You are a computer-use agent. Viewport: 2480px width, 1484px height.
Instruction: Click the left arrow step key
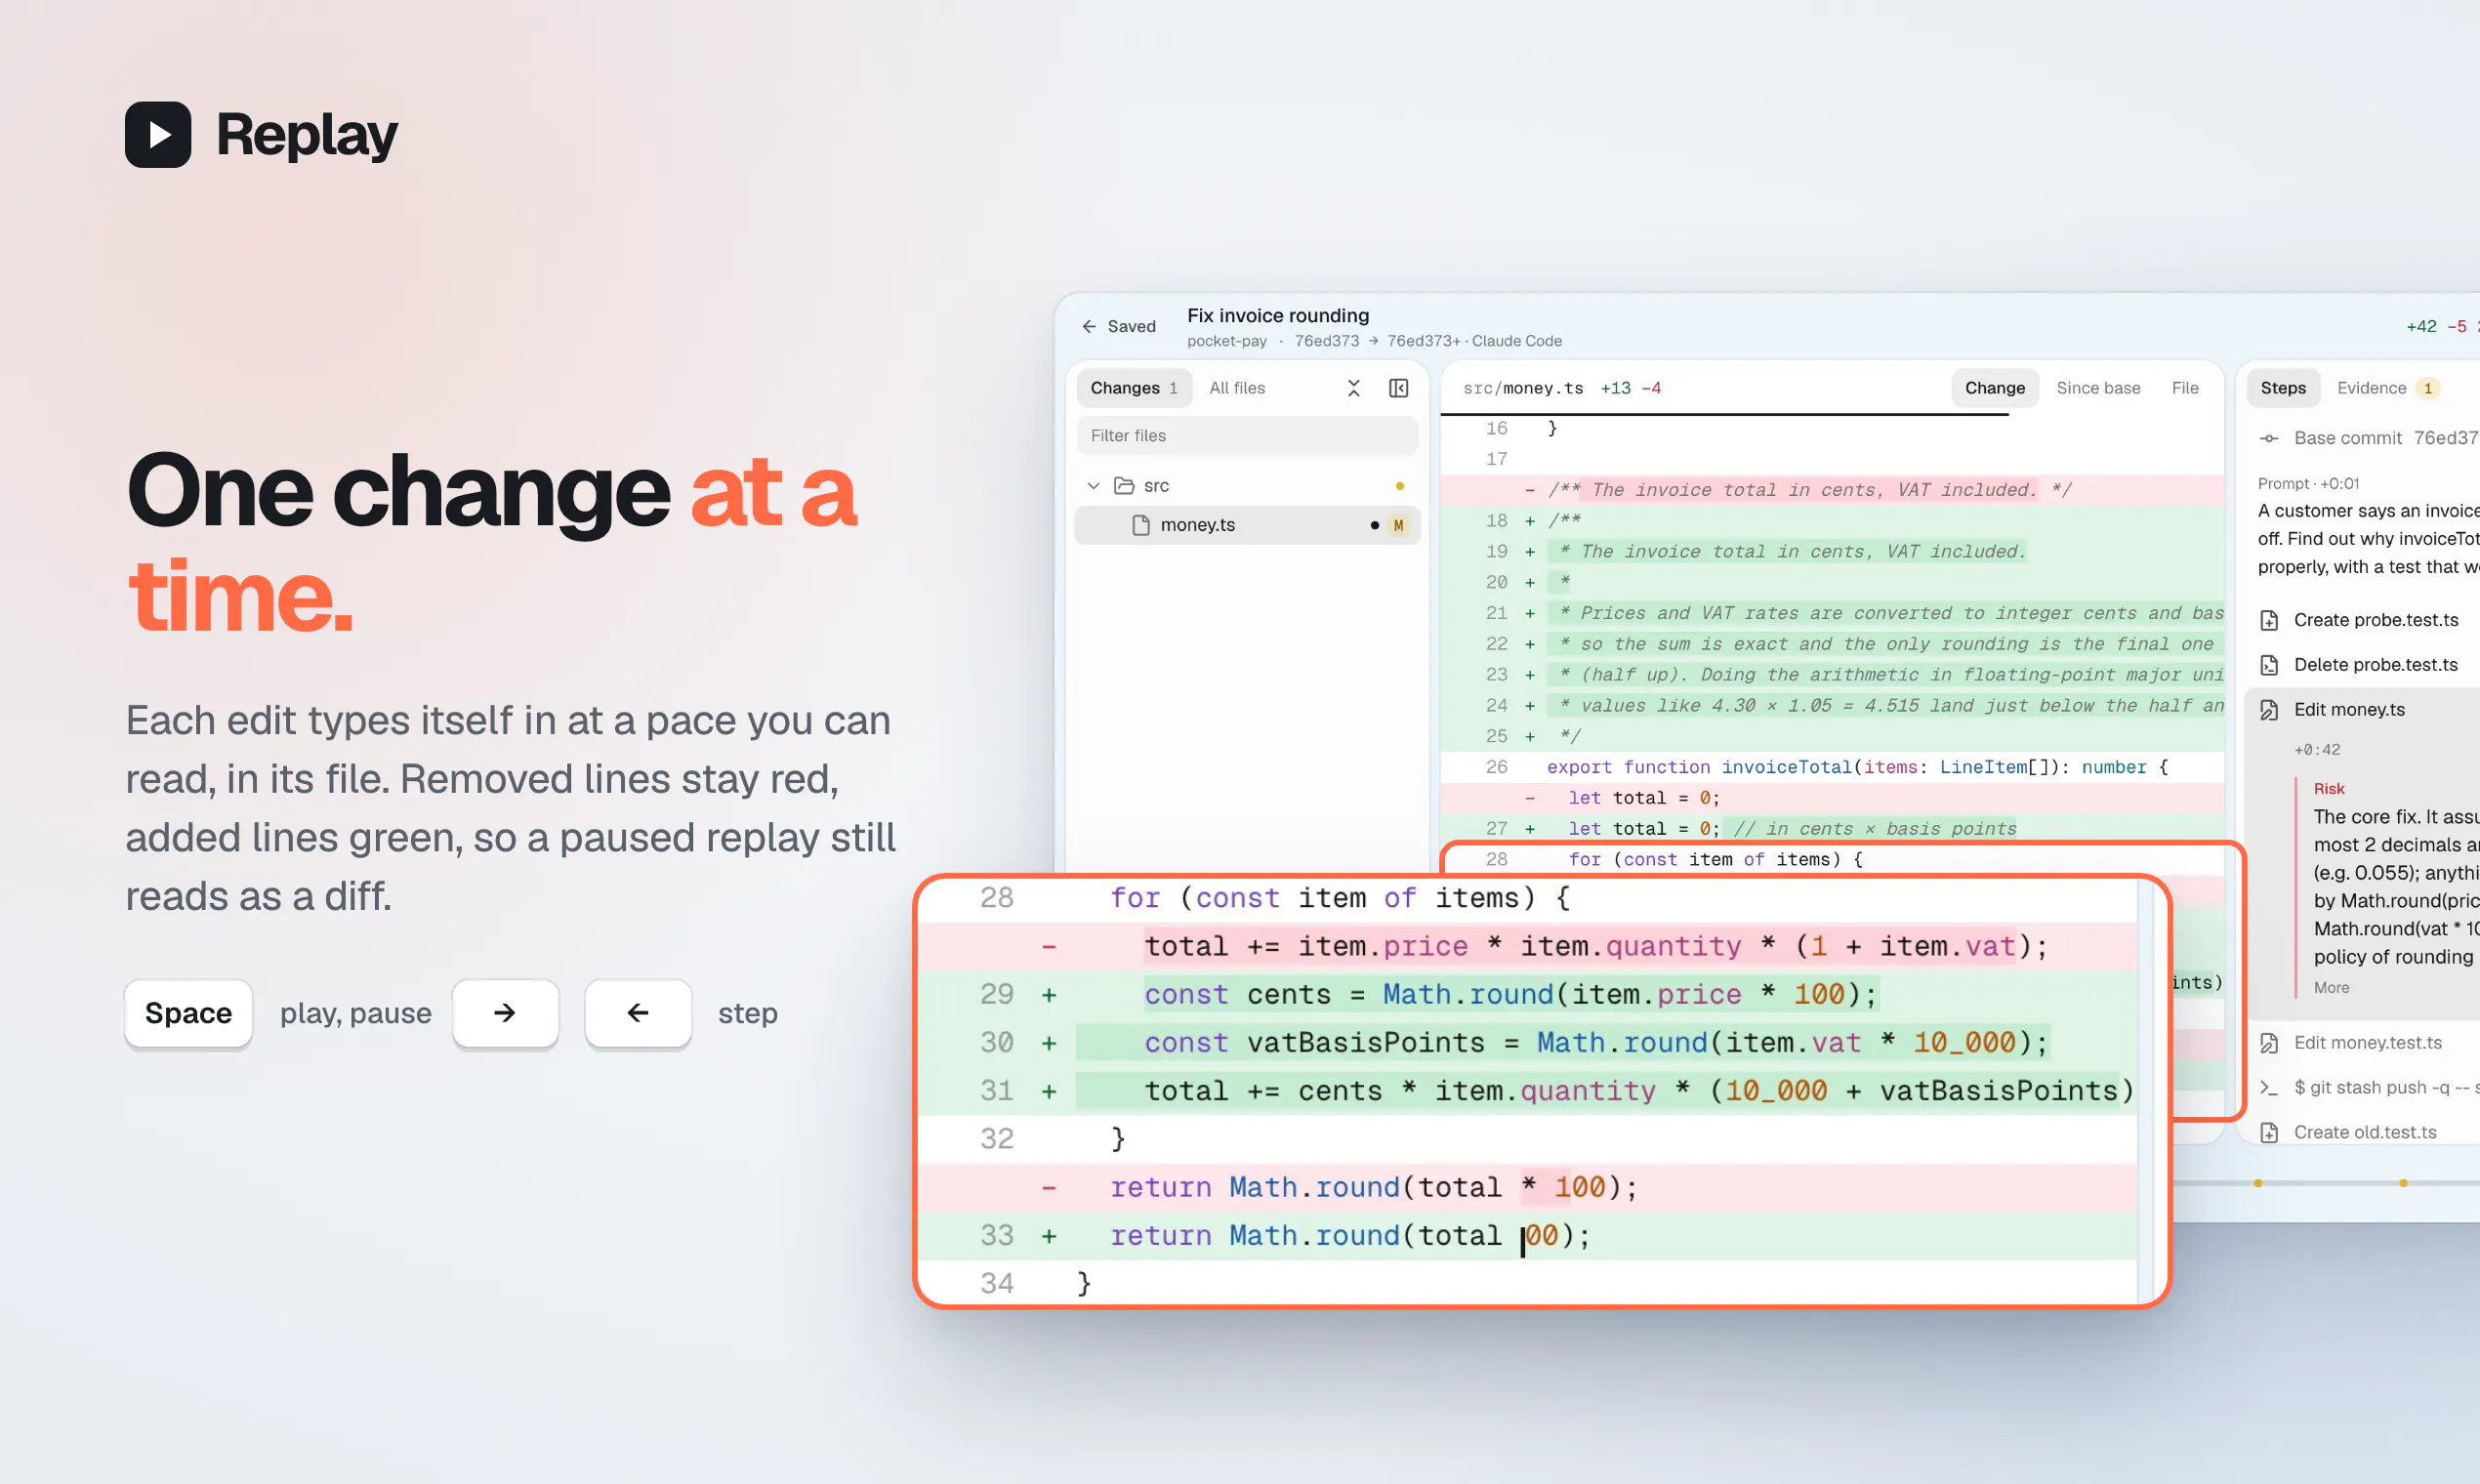pyautogui.click(x=638, y=1013)
